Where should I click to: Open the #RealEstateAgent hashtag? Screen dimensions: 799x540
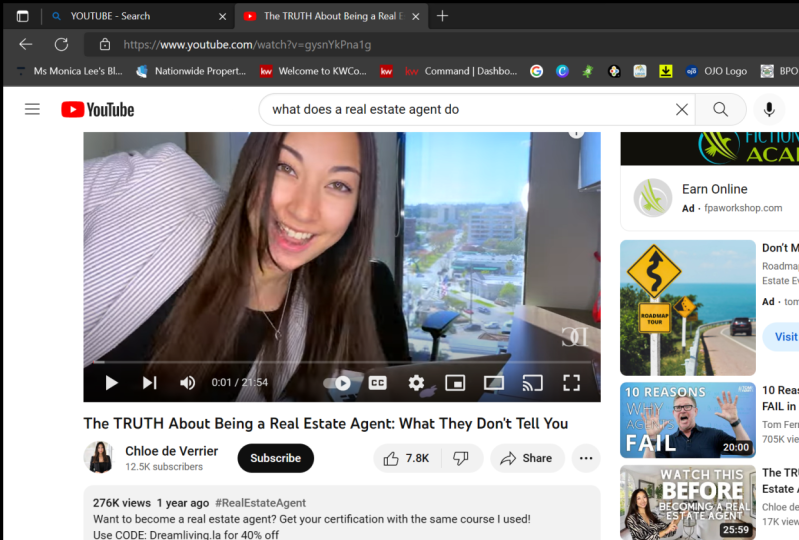[x=260, y=503]
